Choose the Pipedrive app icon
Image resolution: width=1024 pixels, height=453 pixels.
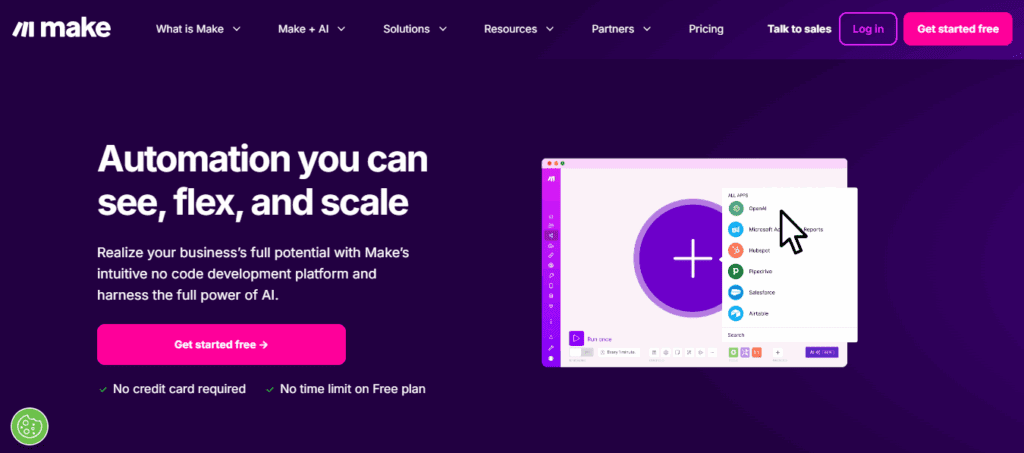pyautogui.click(x=736, y=271)
